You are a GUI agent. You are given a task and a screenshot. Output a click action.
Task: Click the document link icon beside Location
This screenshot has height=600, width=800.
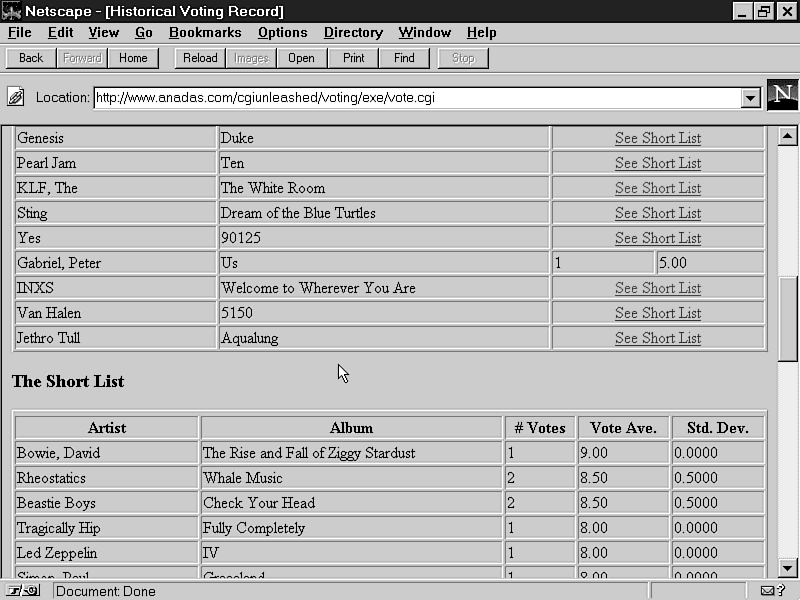pos(16,96)
